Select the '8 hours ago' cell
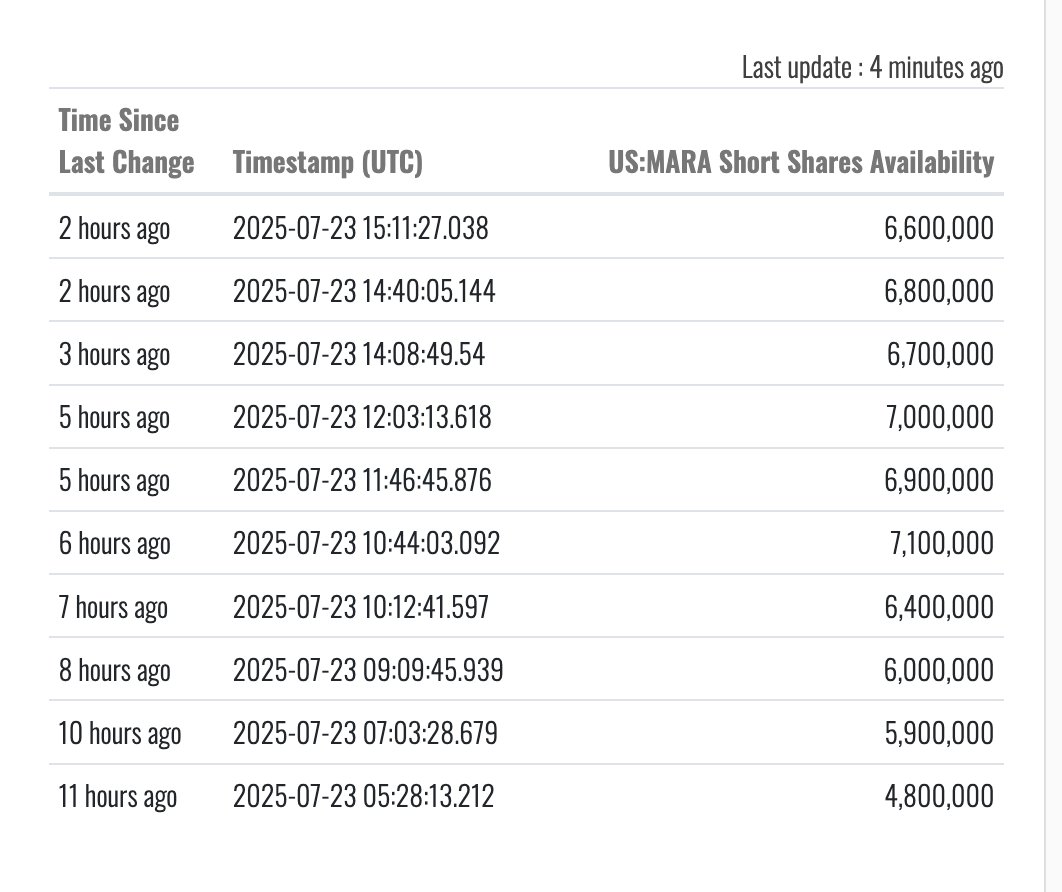 (114, 671)
